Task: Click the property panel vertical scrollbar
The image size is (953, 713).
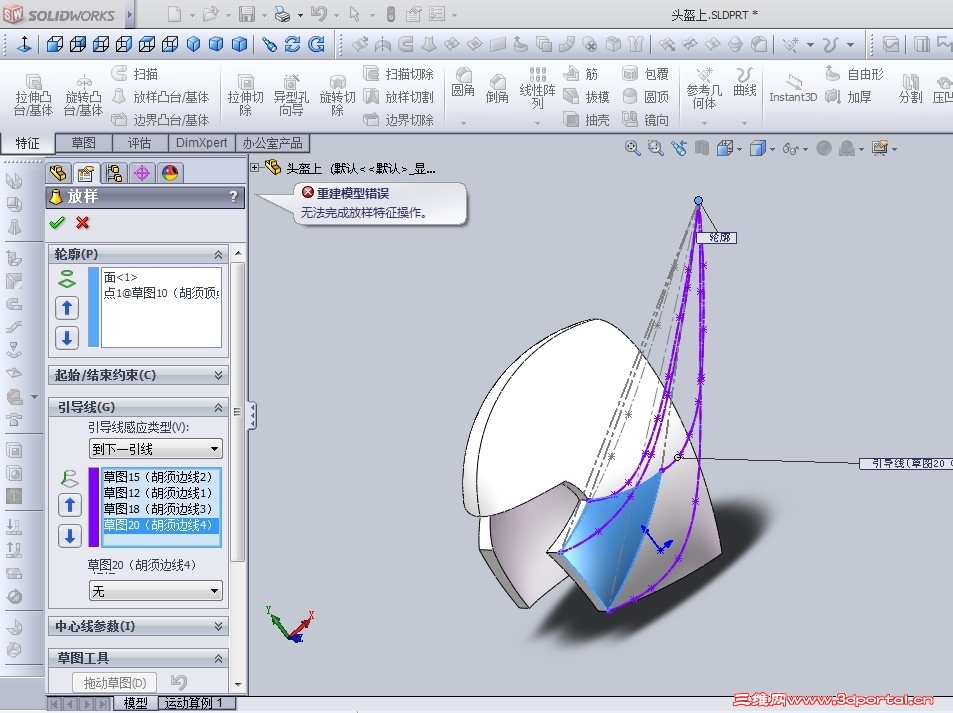Action: 238,412
